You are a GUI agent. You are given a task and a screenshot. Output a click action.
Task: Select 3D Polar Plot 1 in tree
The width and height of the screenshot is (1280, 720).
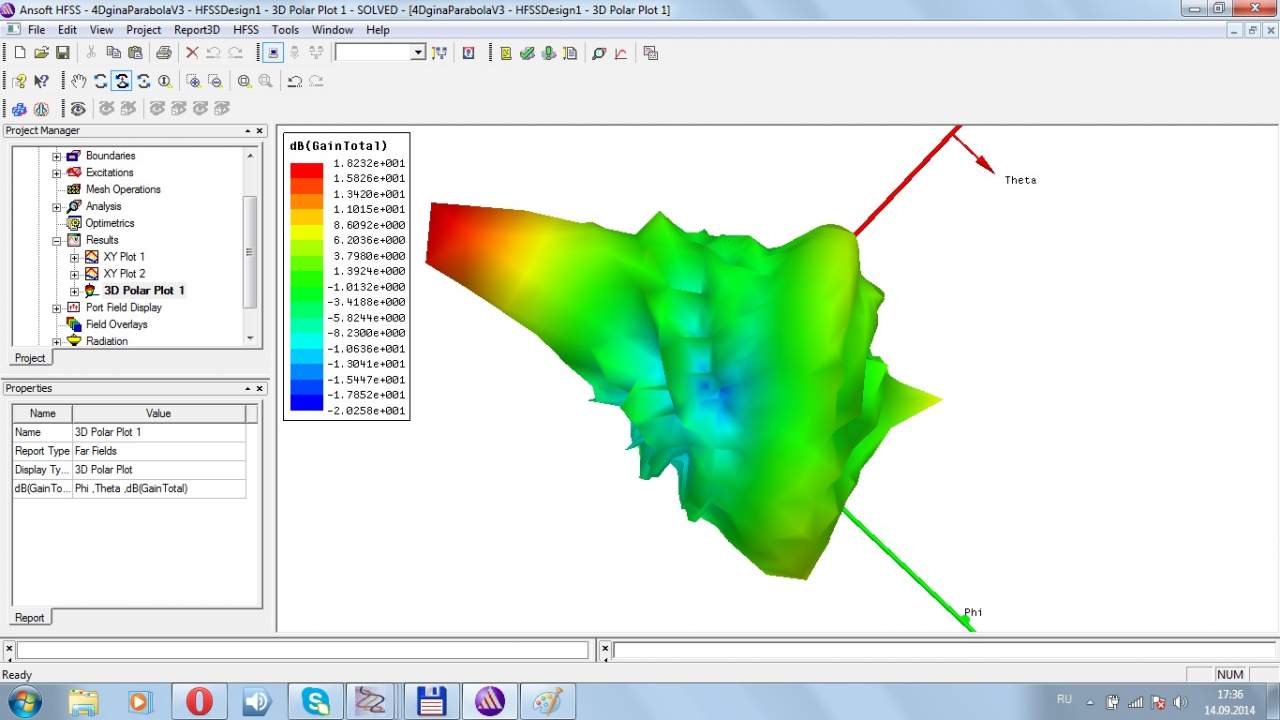point(143,290)
